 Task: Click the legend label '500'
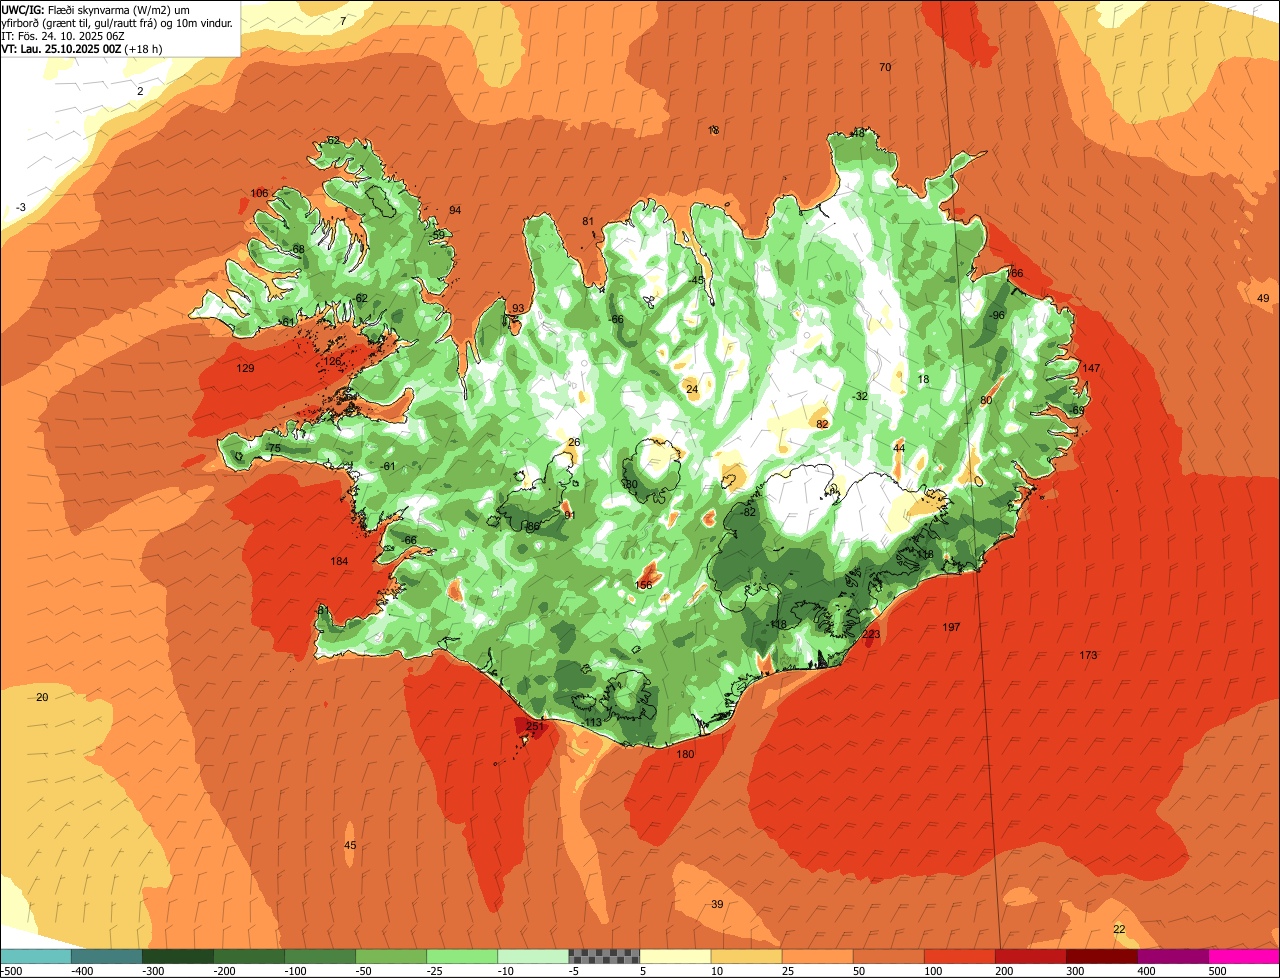click(x=1217, y=971)
